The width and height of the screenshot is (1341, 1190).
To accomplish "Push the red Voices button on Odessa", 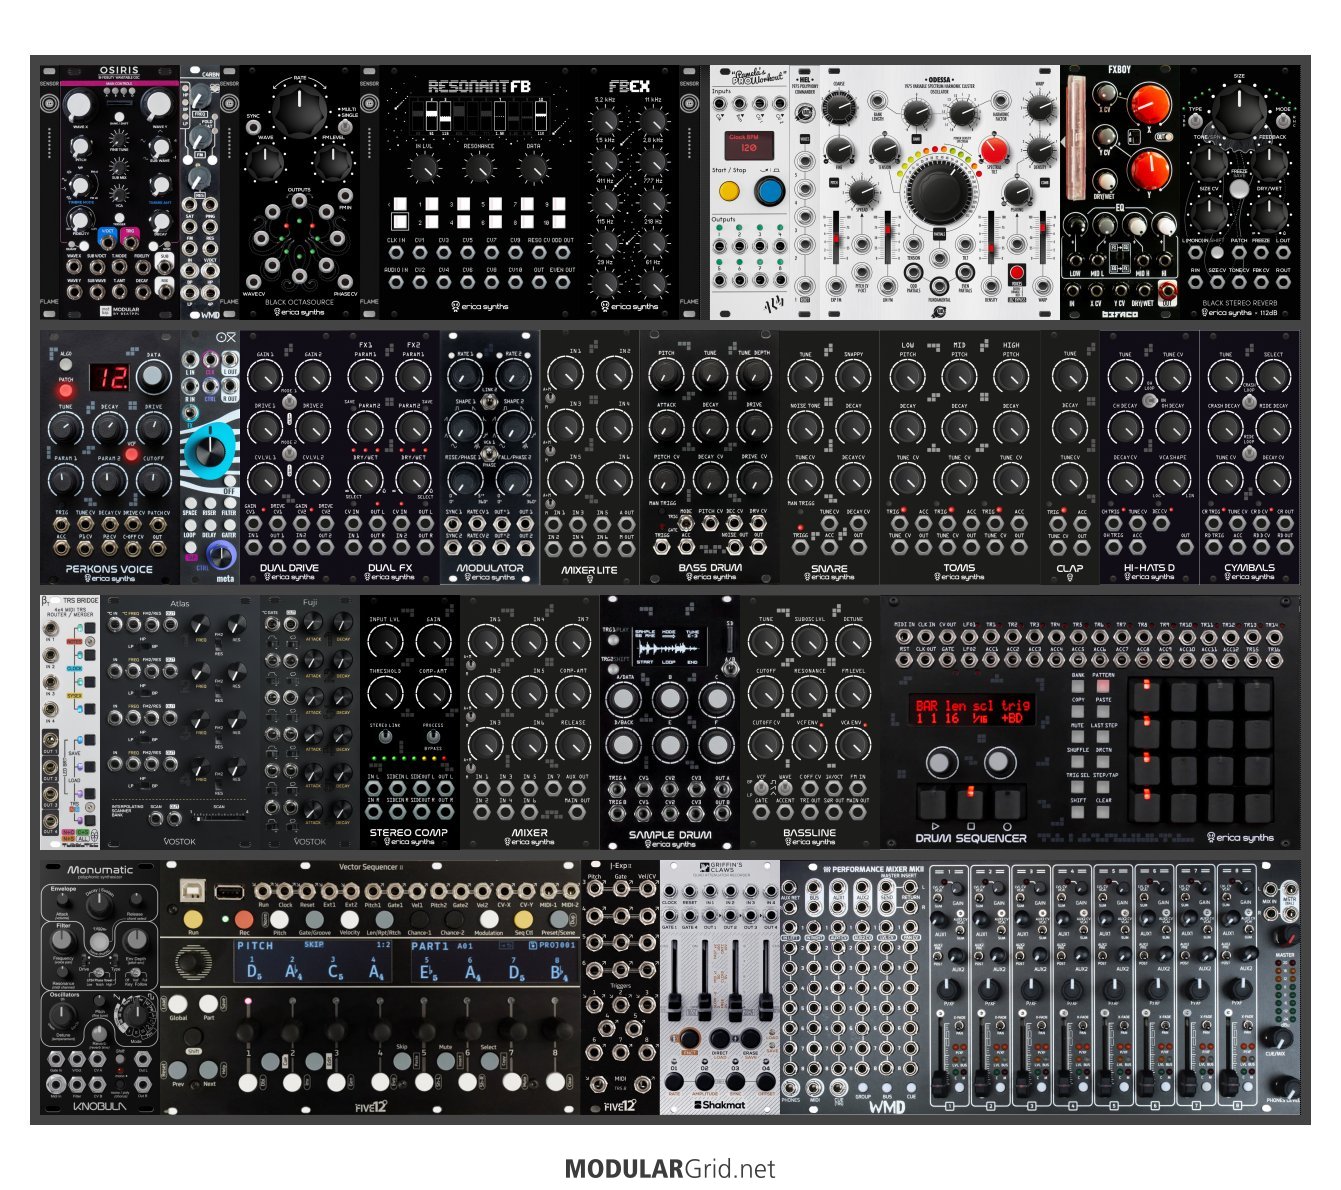I will pos(1017,273).
